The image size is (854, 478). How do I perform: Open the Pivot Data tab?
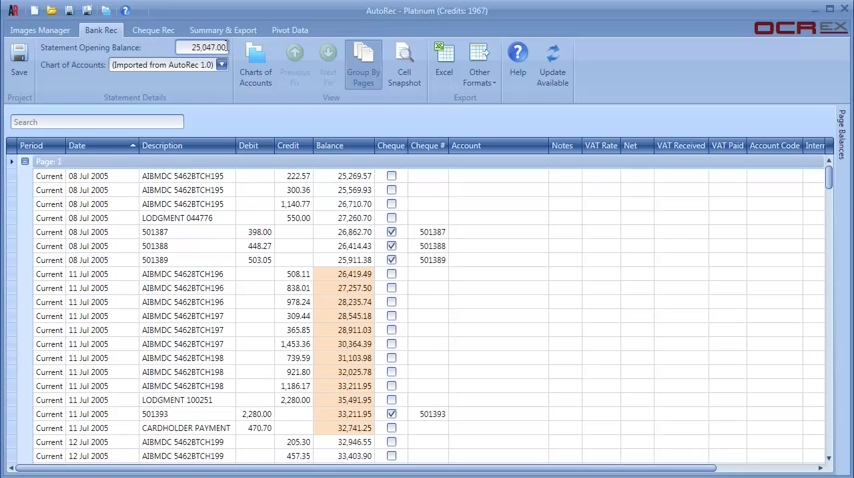[x=290, y=30]
